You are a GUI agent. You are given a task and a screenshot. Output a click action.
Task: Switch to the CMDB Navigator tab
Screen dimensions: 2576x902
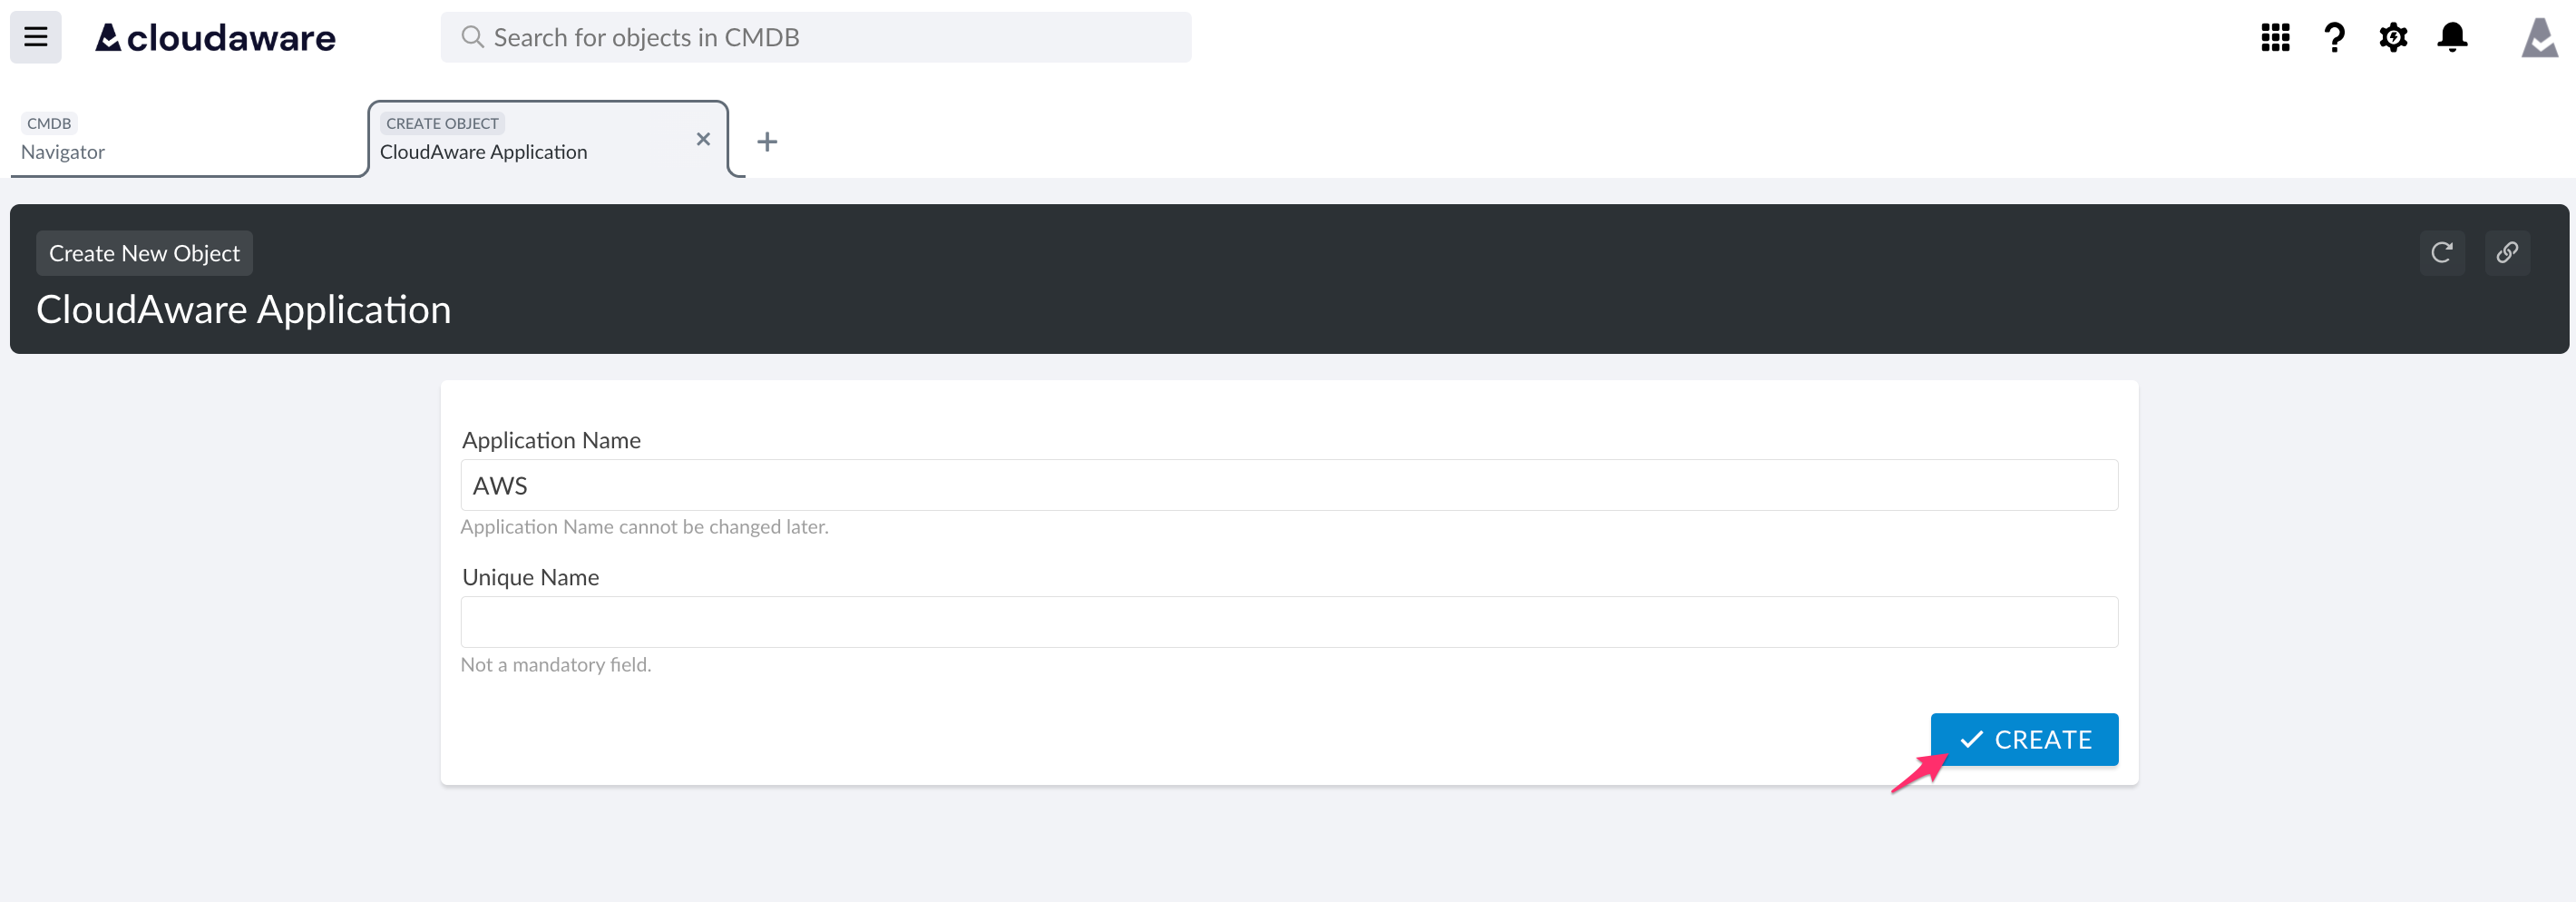[x=185, y=139]
